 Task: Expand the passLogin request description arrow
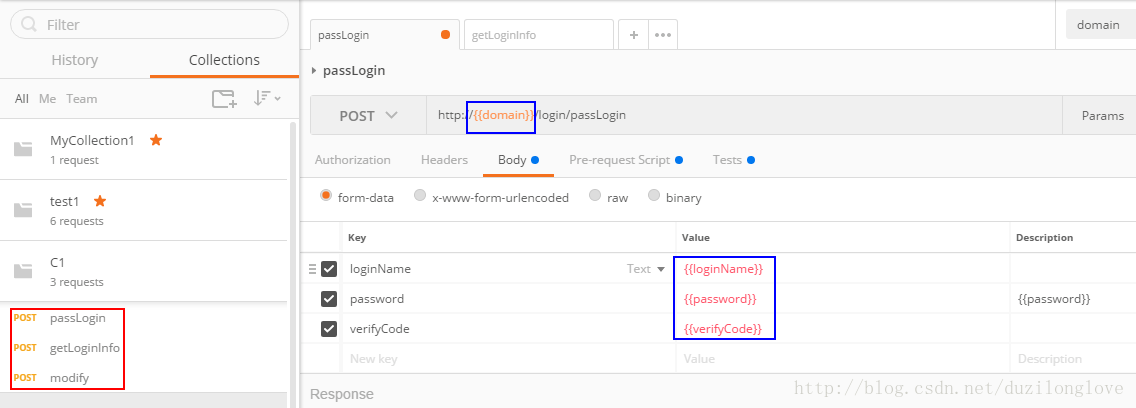pyautogui.click(x=315, y=71)
